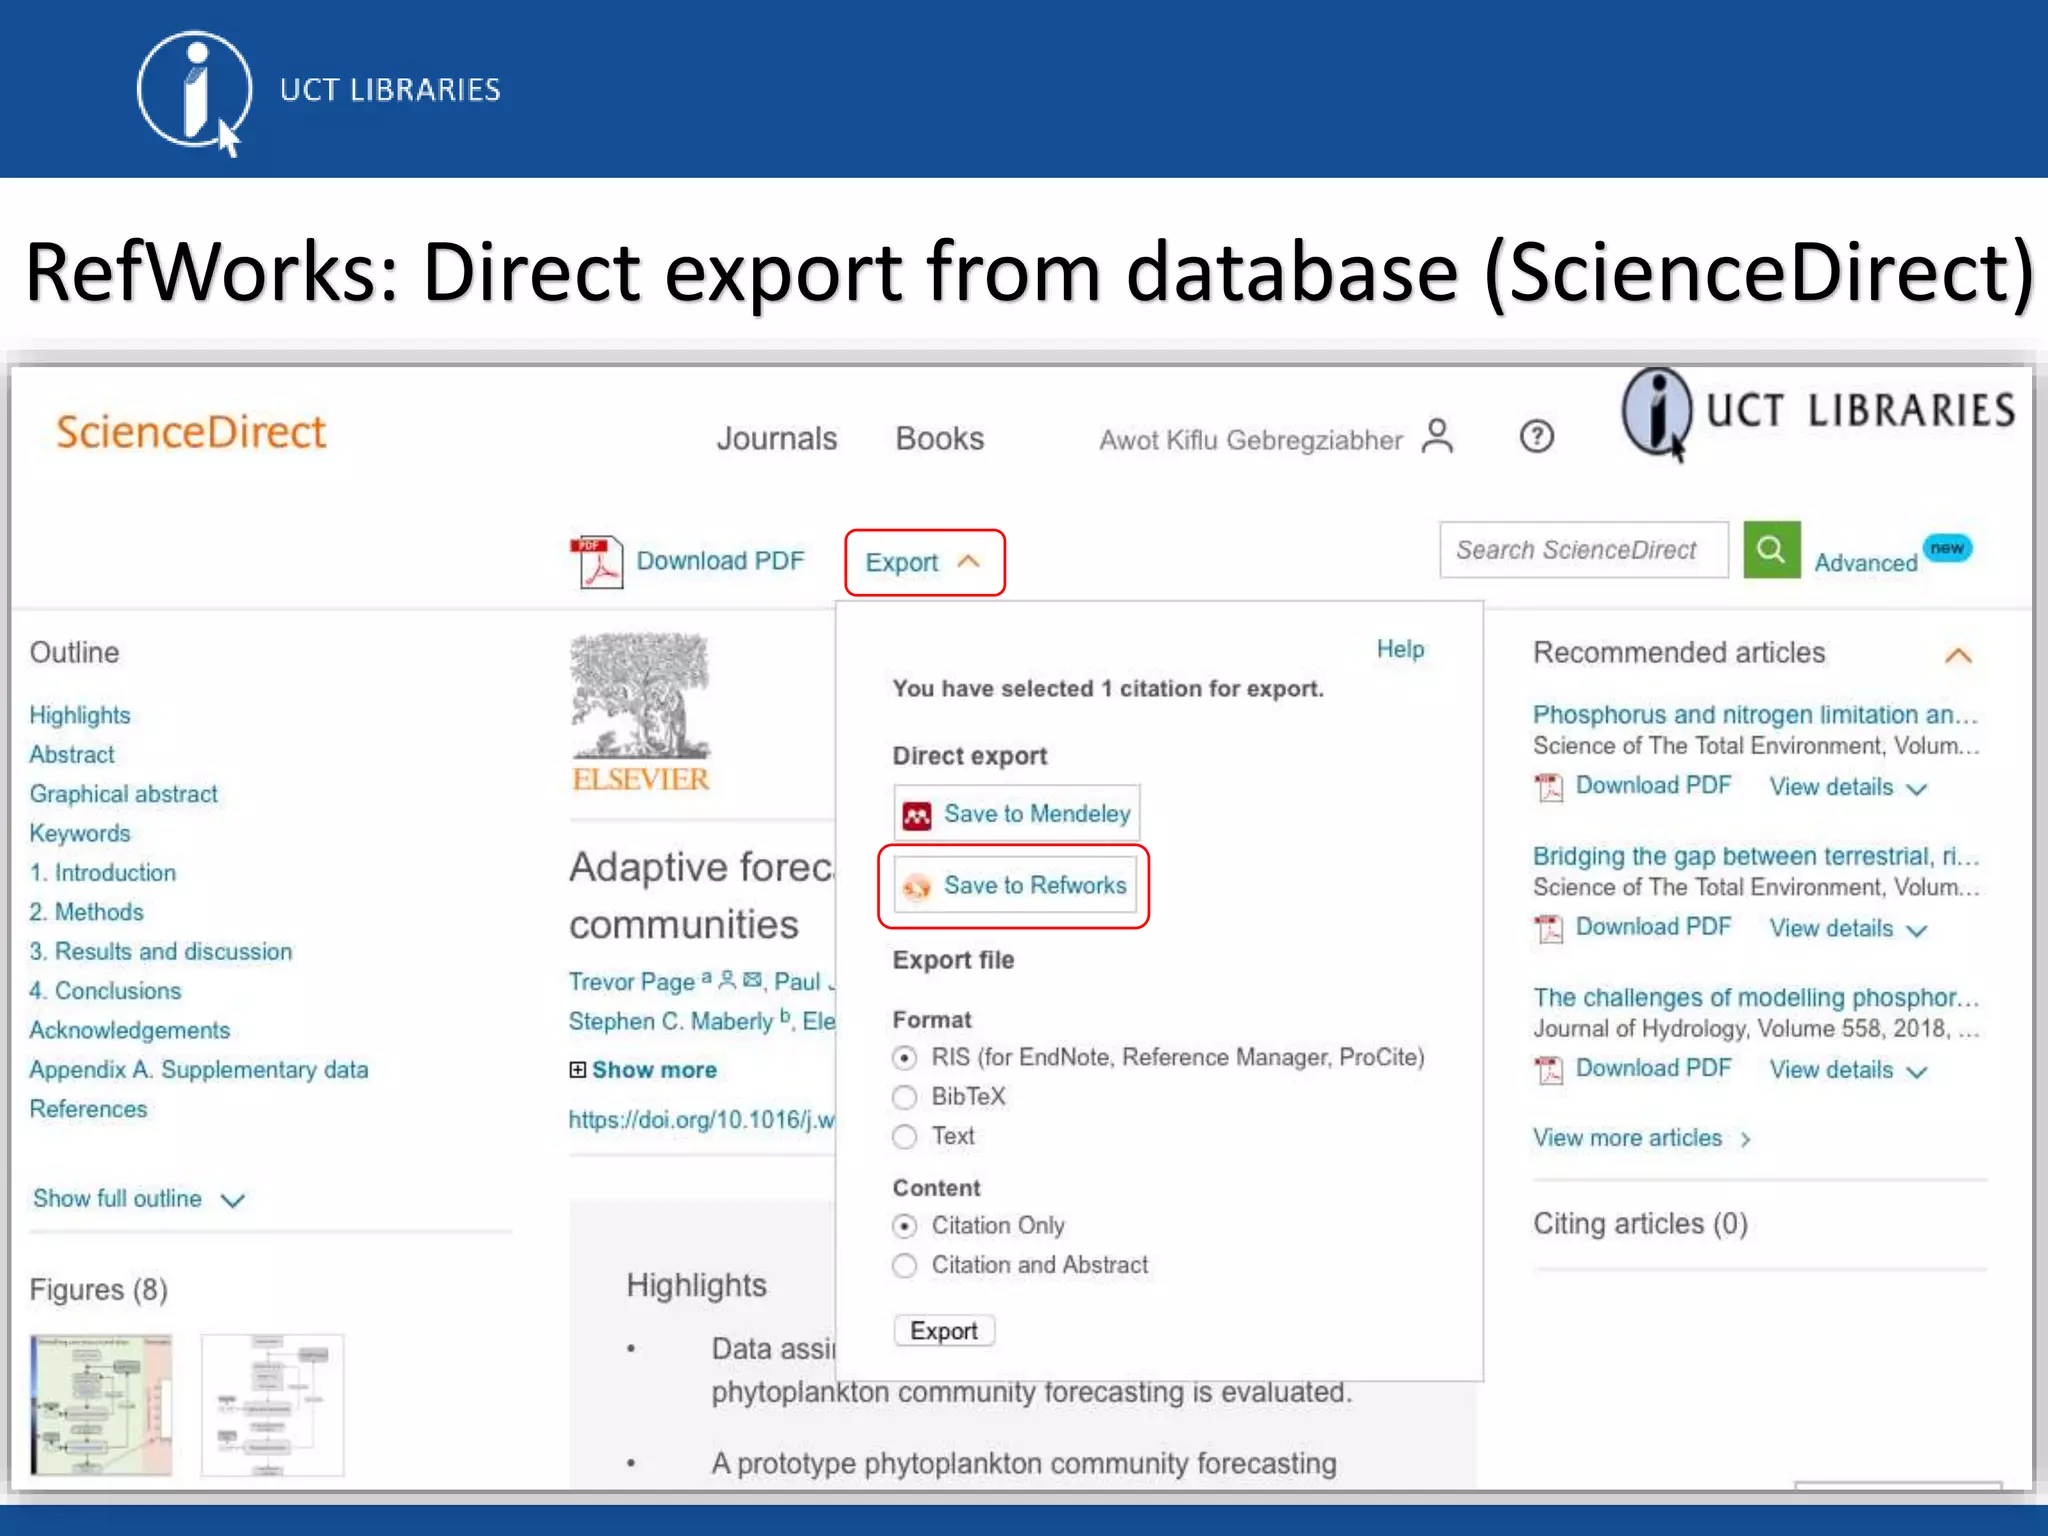This screenshot has height=1536, width=2048.
Task: Open Phosphorus and nitrogen limitation article
Action: [x=1756, y=715]
